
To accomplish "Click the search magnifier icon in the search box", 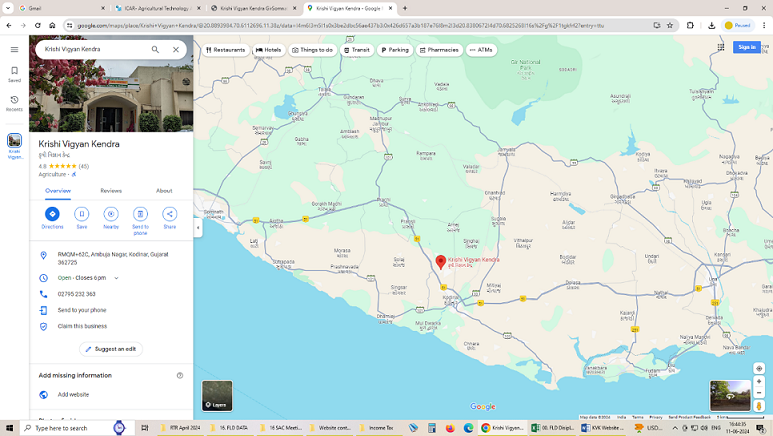I will point(155,49).
